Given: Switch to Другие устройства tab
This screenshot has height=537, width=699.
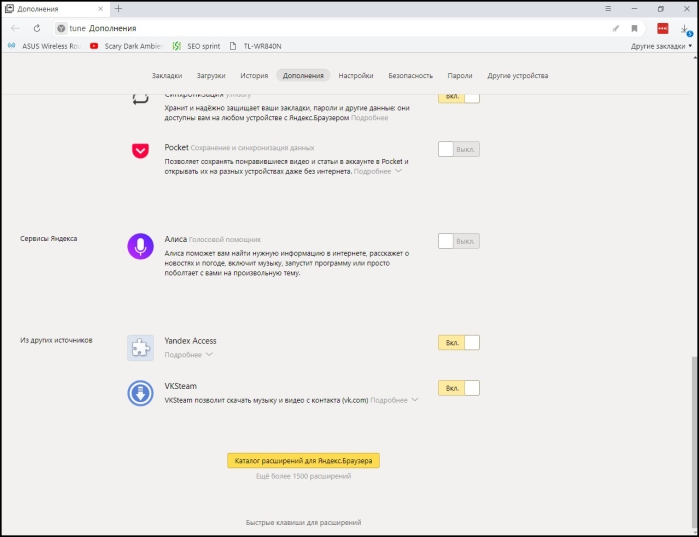Looking at the screenshot, I should [x=518, y=75].
